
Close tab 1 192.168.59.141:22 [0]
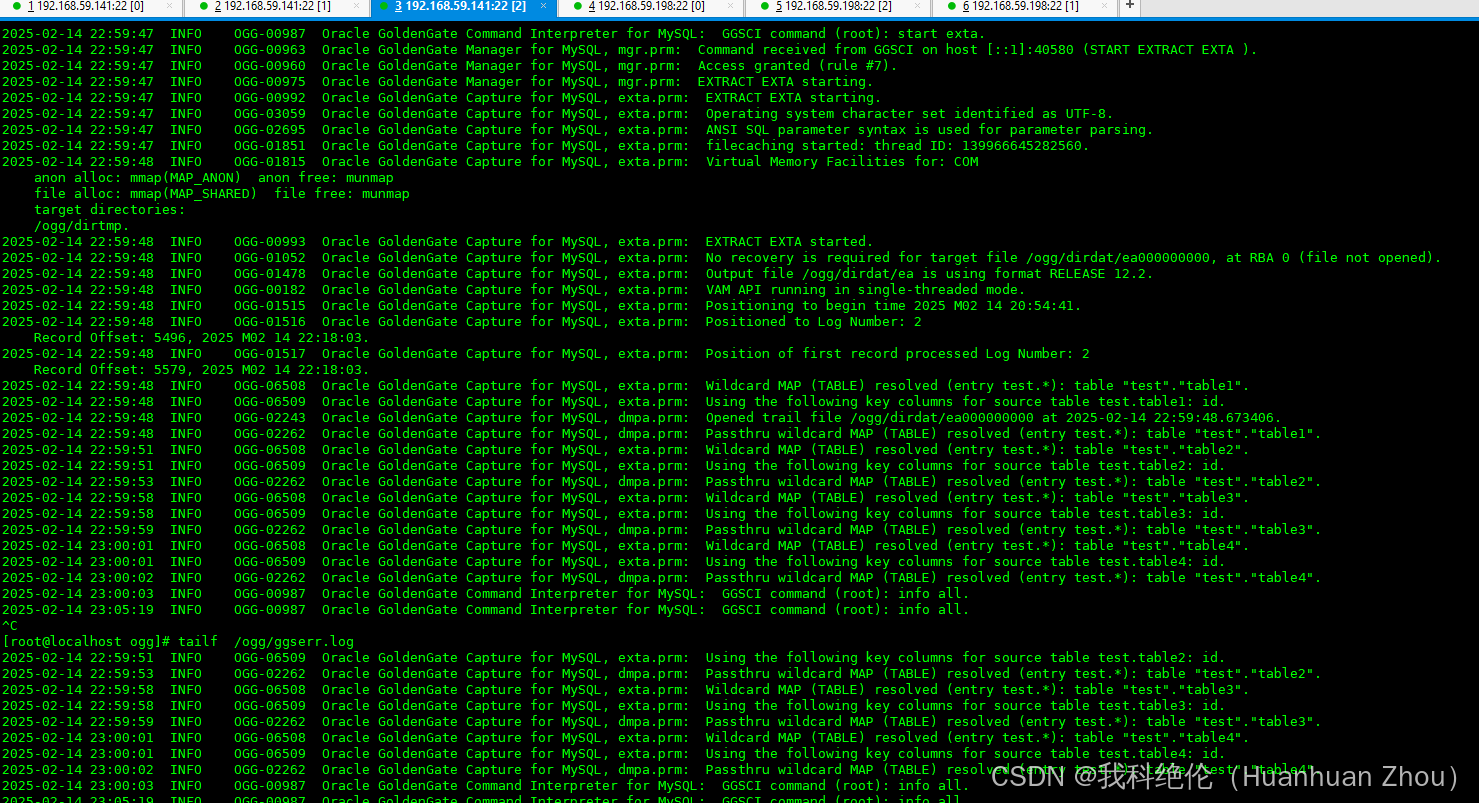coord(168,6)
